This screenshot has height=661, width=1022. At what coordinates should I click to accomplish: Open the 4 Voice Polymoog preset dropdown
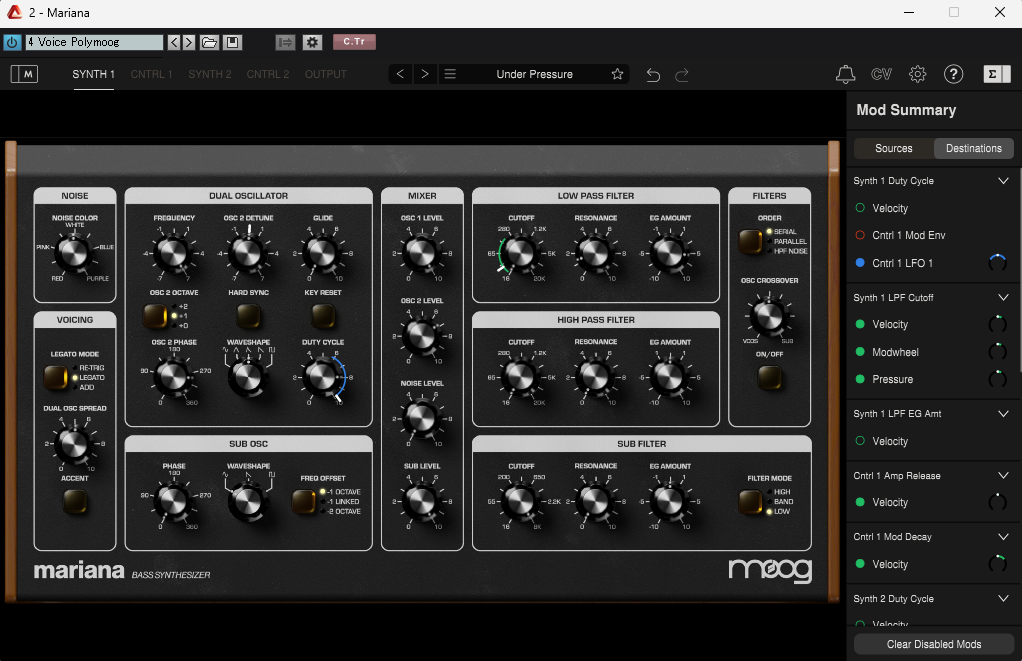(x=94, y=42)
